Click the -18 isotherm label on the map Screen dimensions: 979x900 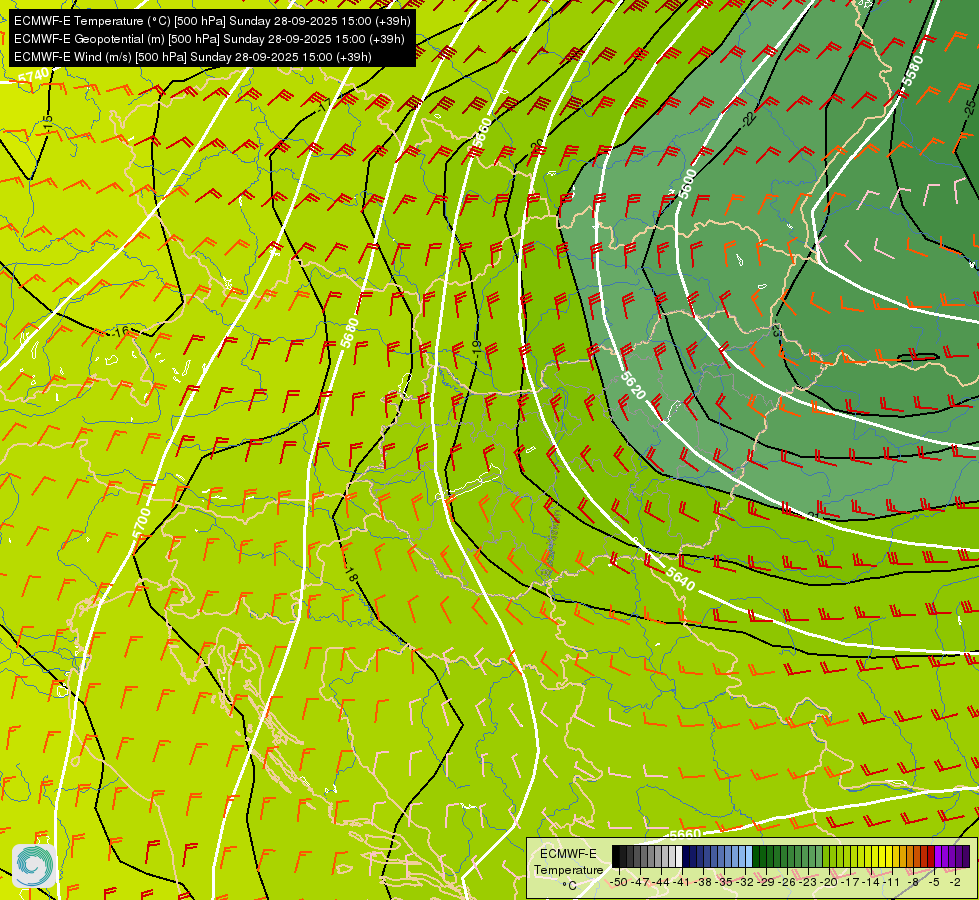pyautogui.click(x=351, y=575)
